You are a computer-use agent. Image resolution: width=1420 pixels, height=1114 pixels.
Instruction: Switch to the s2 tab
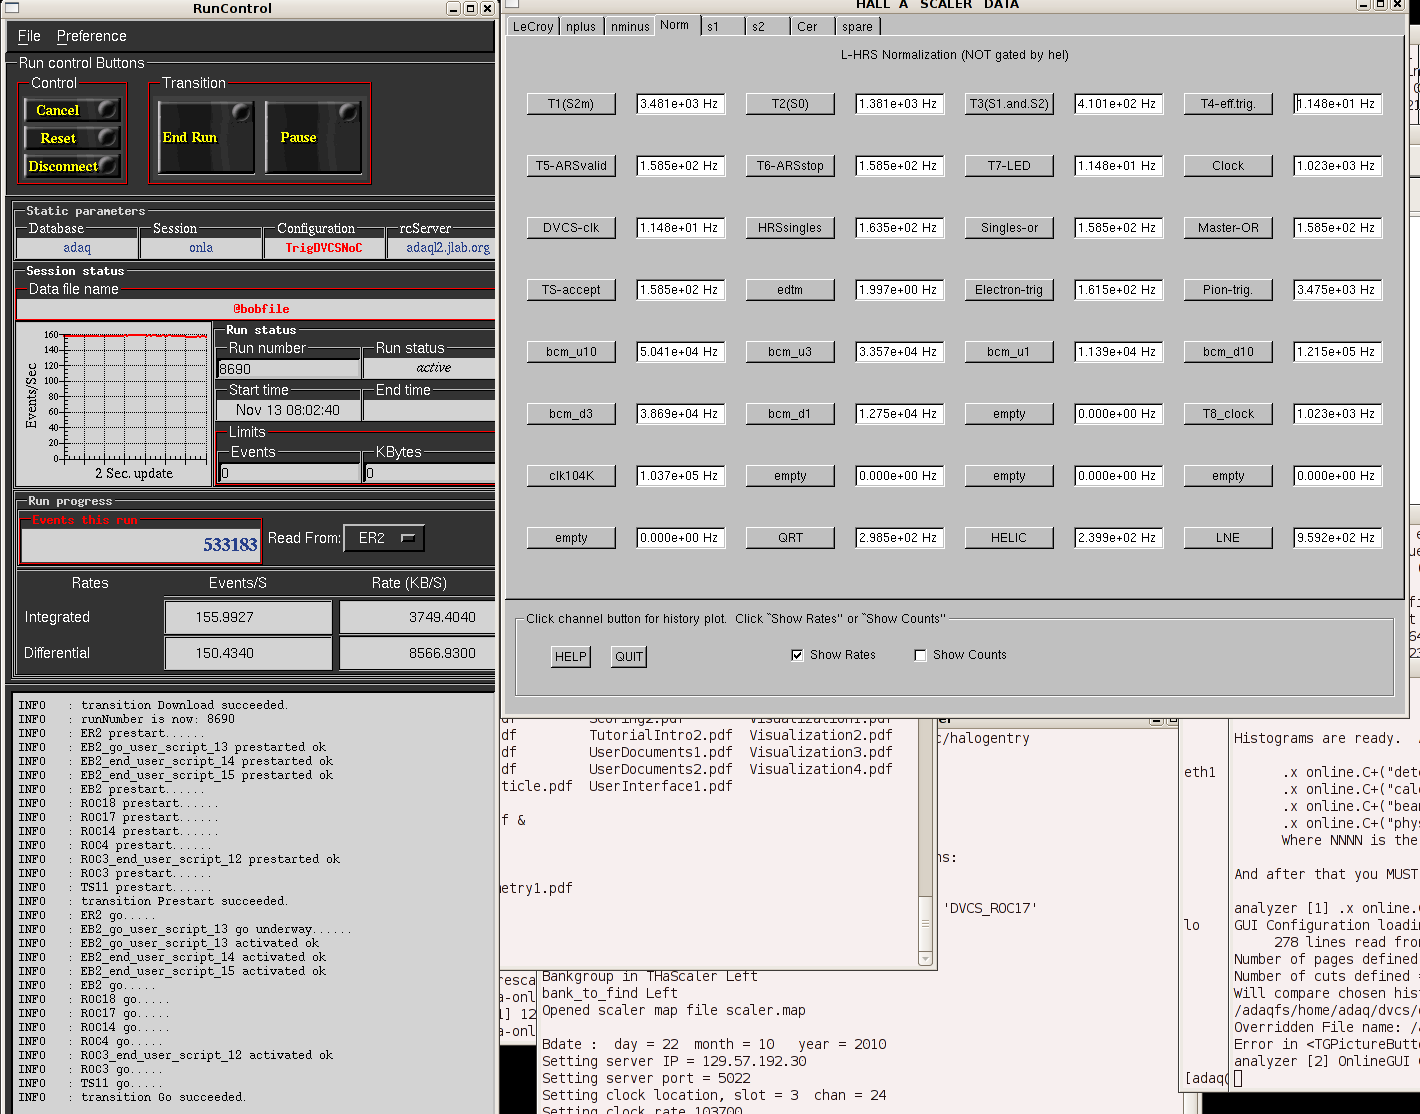[768, 27]
